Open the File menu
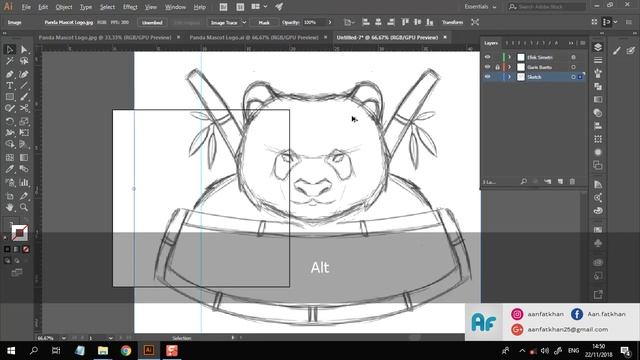The width and height of the screenshot is (640, 360). (x=26, y=7)
